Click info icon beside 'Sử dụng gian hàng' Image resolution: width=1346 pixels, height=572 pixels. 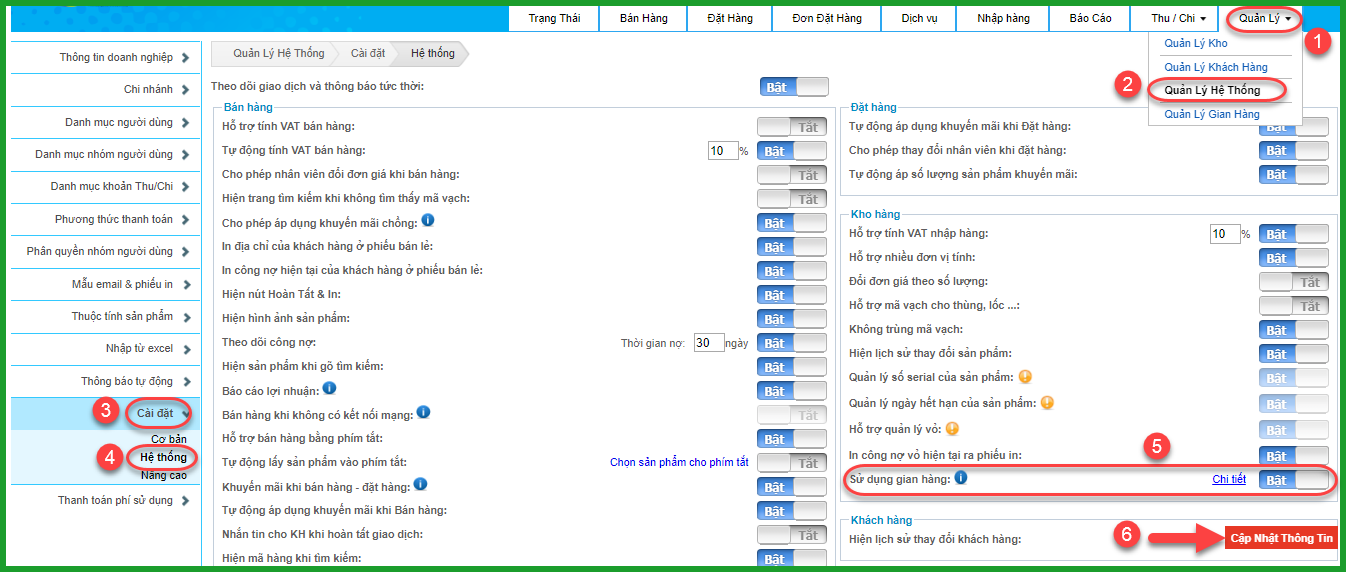pos(960,478)
